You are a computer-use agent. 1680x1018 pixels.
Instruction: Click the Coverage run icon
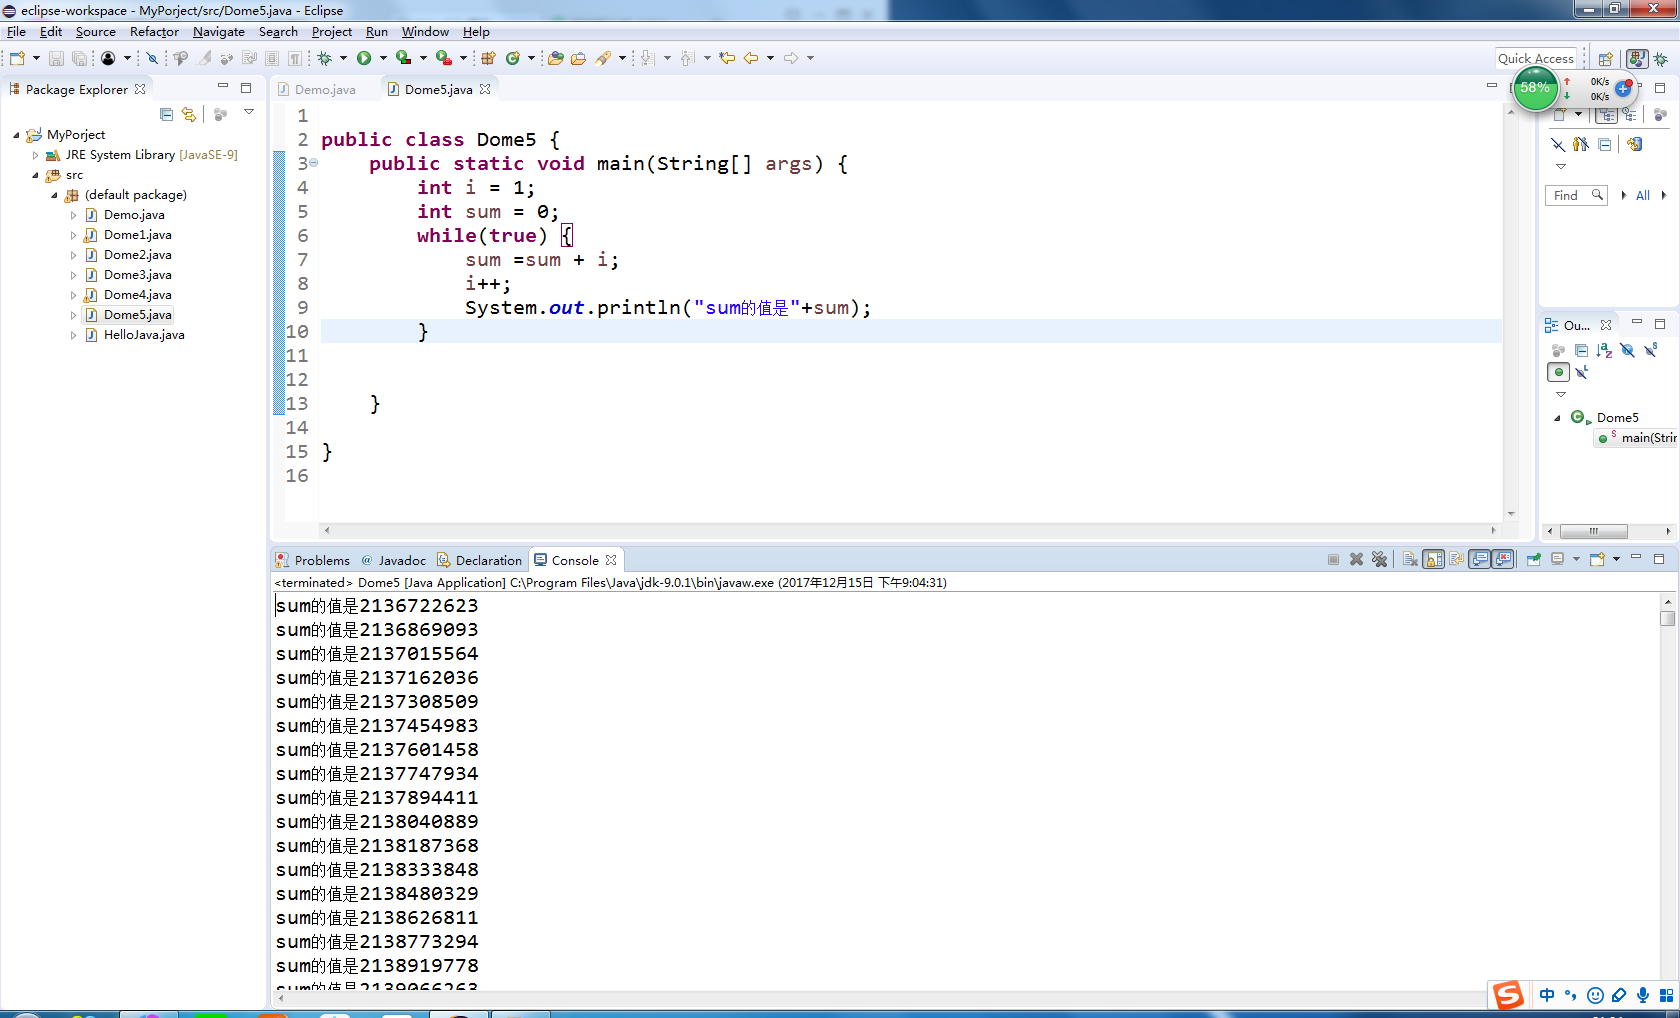click(403, 58)
